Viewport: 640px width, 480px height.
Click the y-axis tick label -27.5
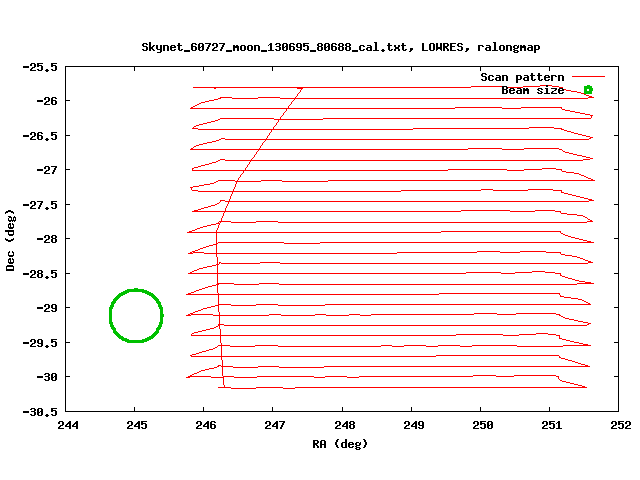[40, 205]
